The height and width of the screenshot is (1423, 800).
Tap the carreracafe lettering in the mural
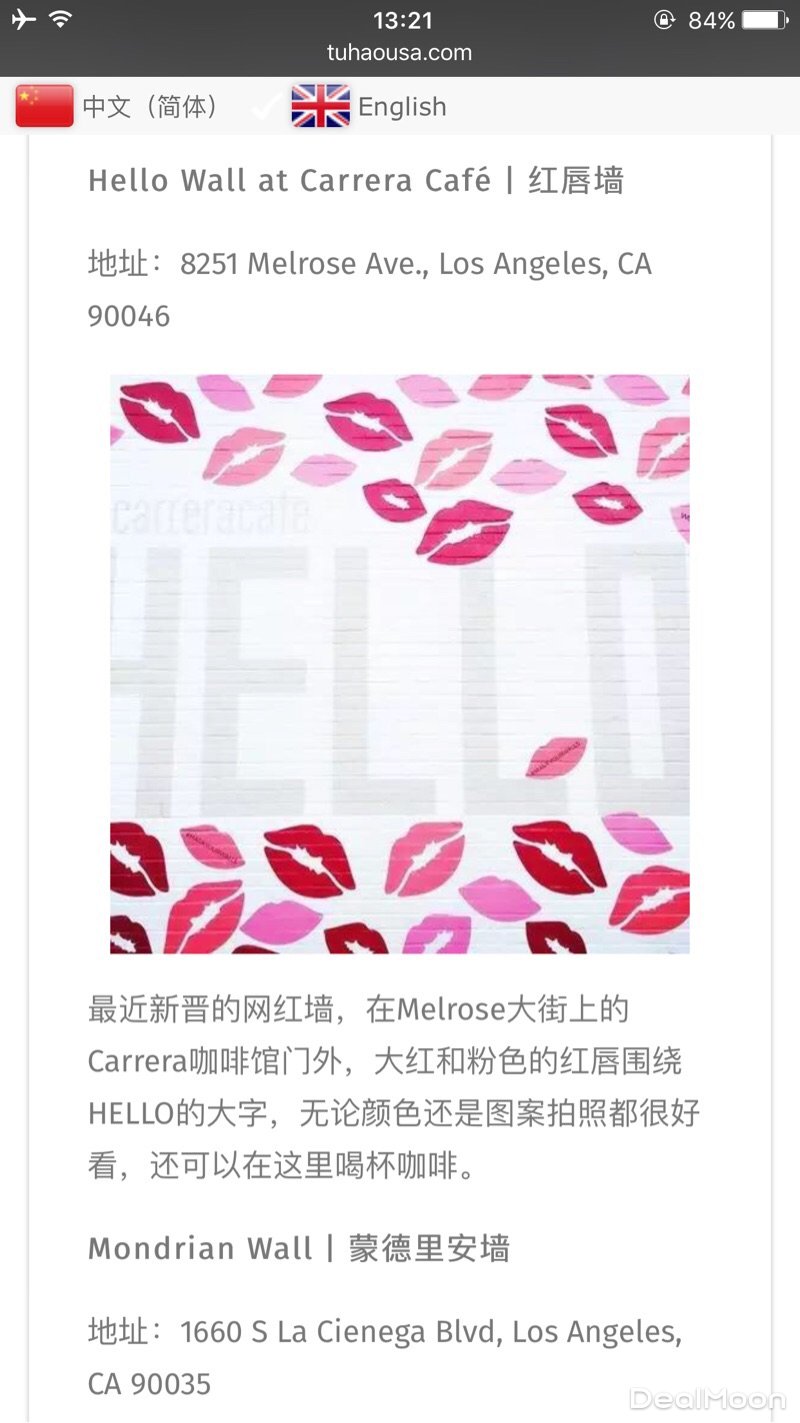(211, 517)
